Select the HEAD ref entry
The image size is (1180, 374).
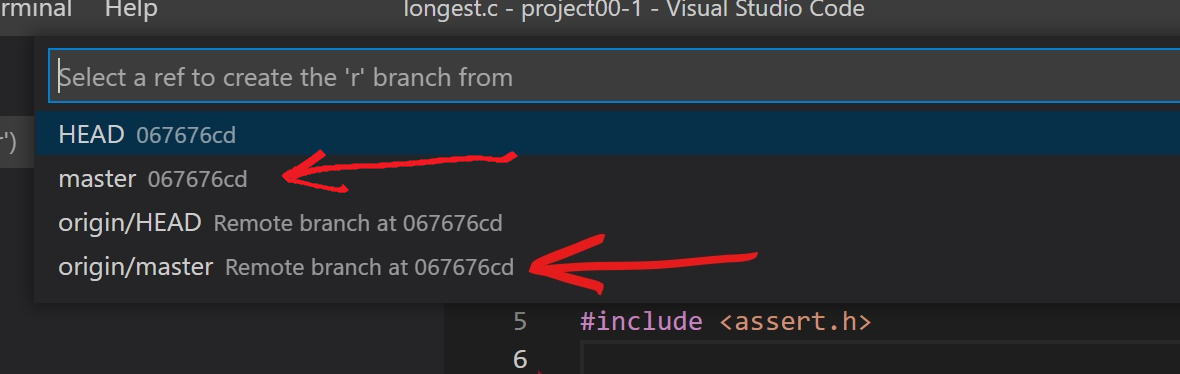pos(607,135)
